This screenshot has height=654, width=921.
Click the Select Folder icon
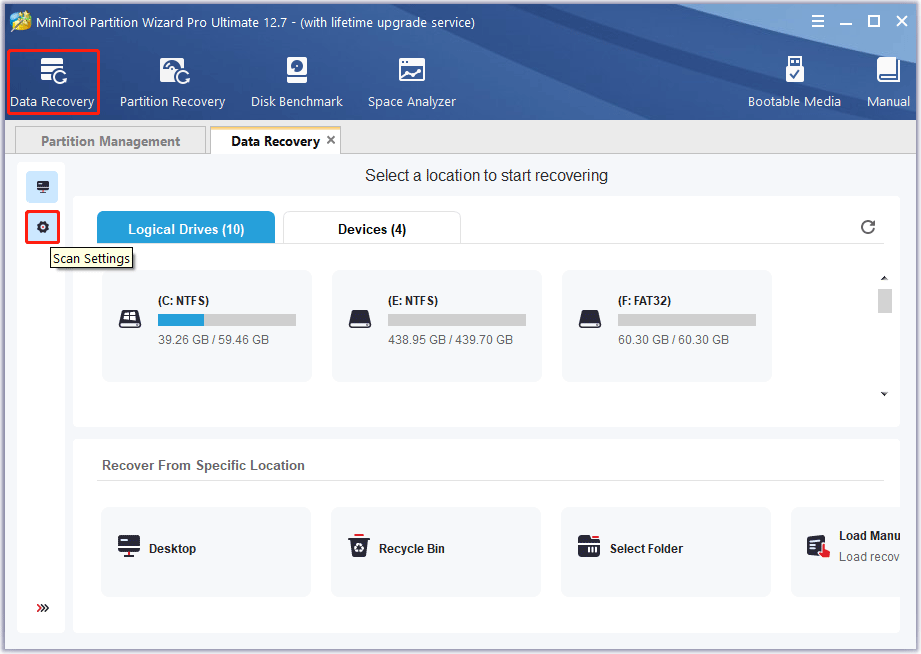point(589,546)
